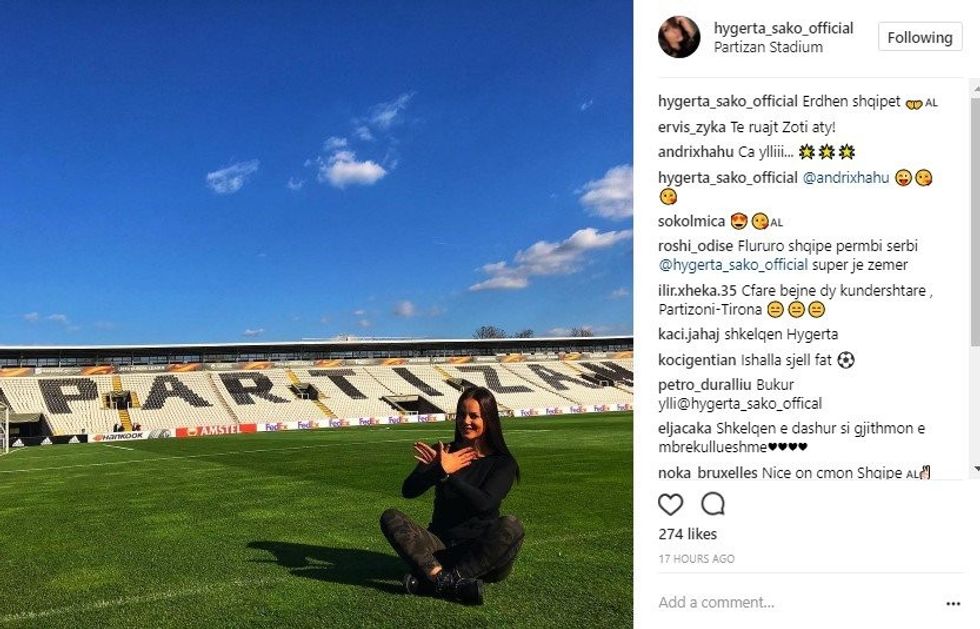Open the 17 HOURS AGO timestamp
The height and width of the screenshot is (629, 980).
click(x=696, y=558)
